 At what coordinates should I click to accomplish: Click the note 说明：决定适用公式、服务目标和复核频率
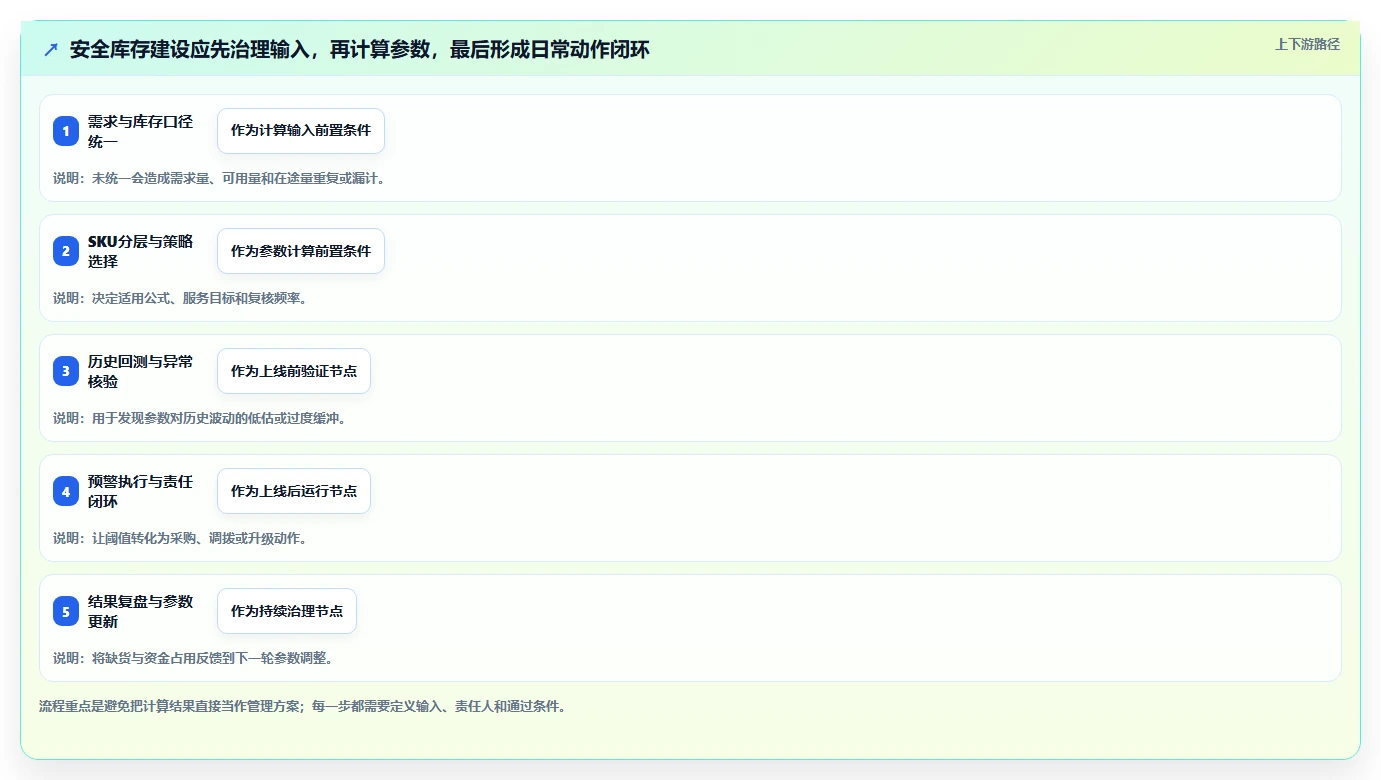tap(180, 298)
